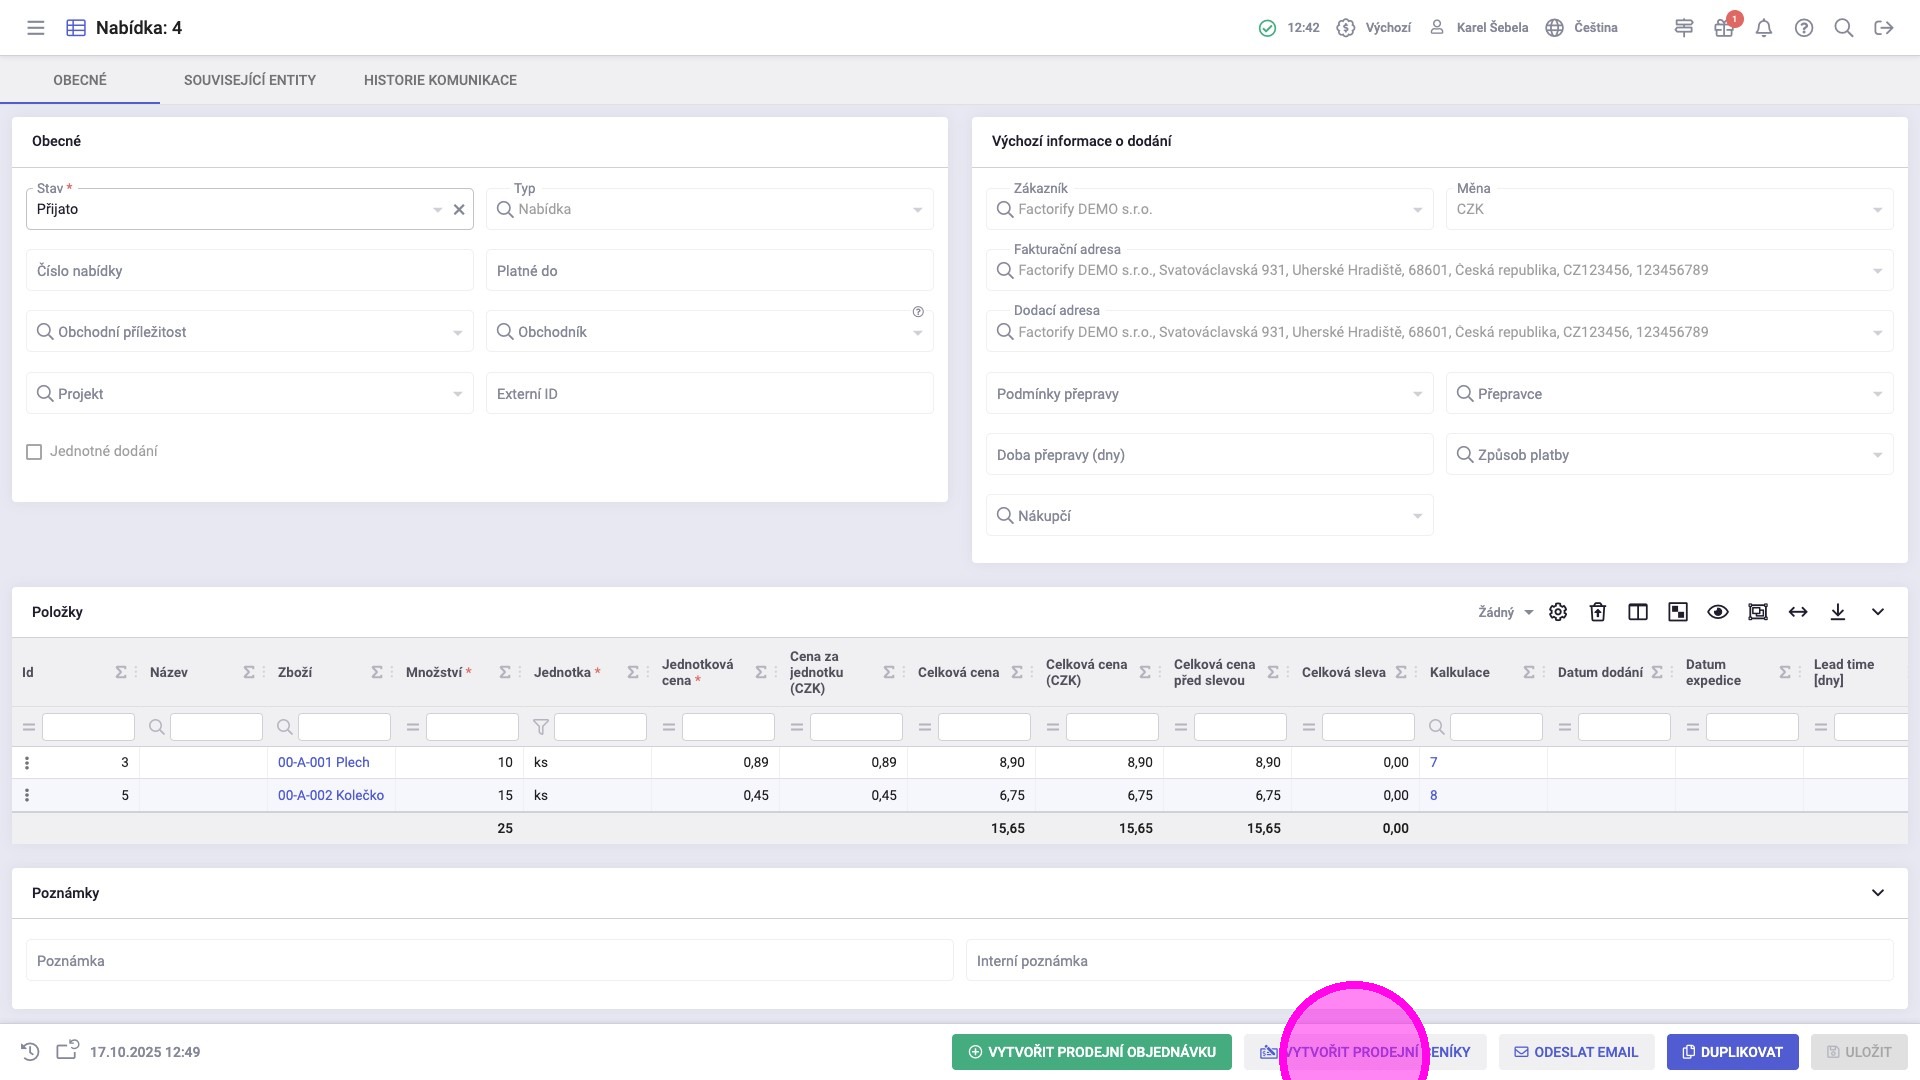
Task: Open change history clock icon
Action: point(30,1051)
